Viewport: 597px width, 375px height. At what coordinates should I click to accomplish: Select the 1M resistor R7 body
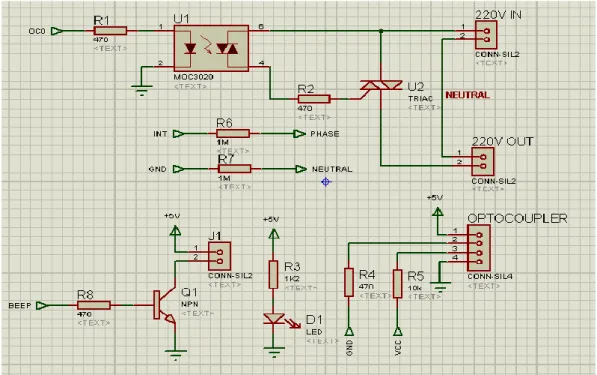click(235, 169)
